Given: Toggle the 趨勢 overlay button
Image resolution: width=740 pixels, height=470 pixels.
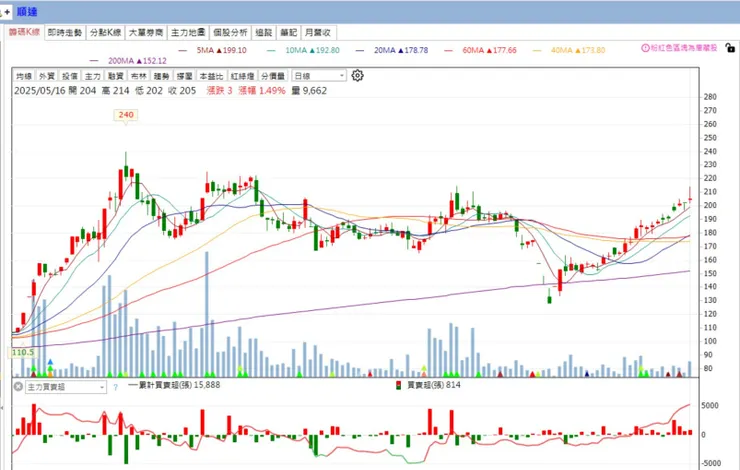Looking at the screenshot, I should click(161, 76).
